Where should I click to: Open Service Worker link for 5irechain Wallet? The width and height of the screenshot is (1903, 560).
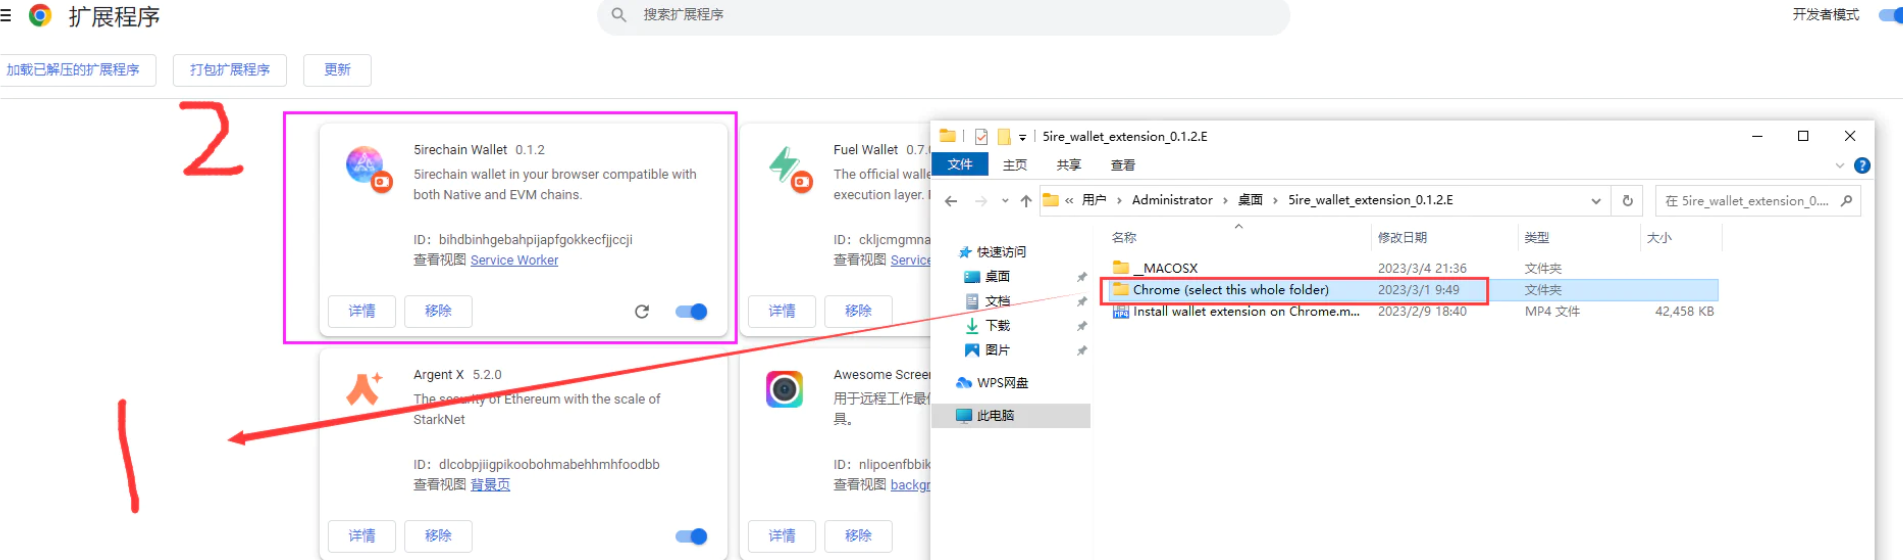click(x=514, y=260)
